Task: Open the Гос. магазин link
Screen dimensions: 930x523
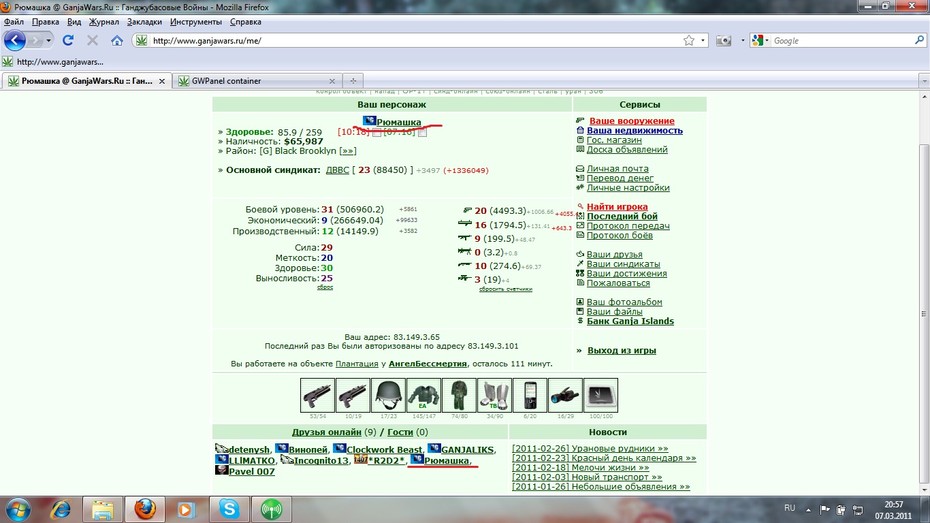Action: coord(614,140)
